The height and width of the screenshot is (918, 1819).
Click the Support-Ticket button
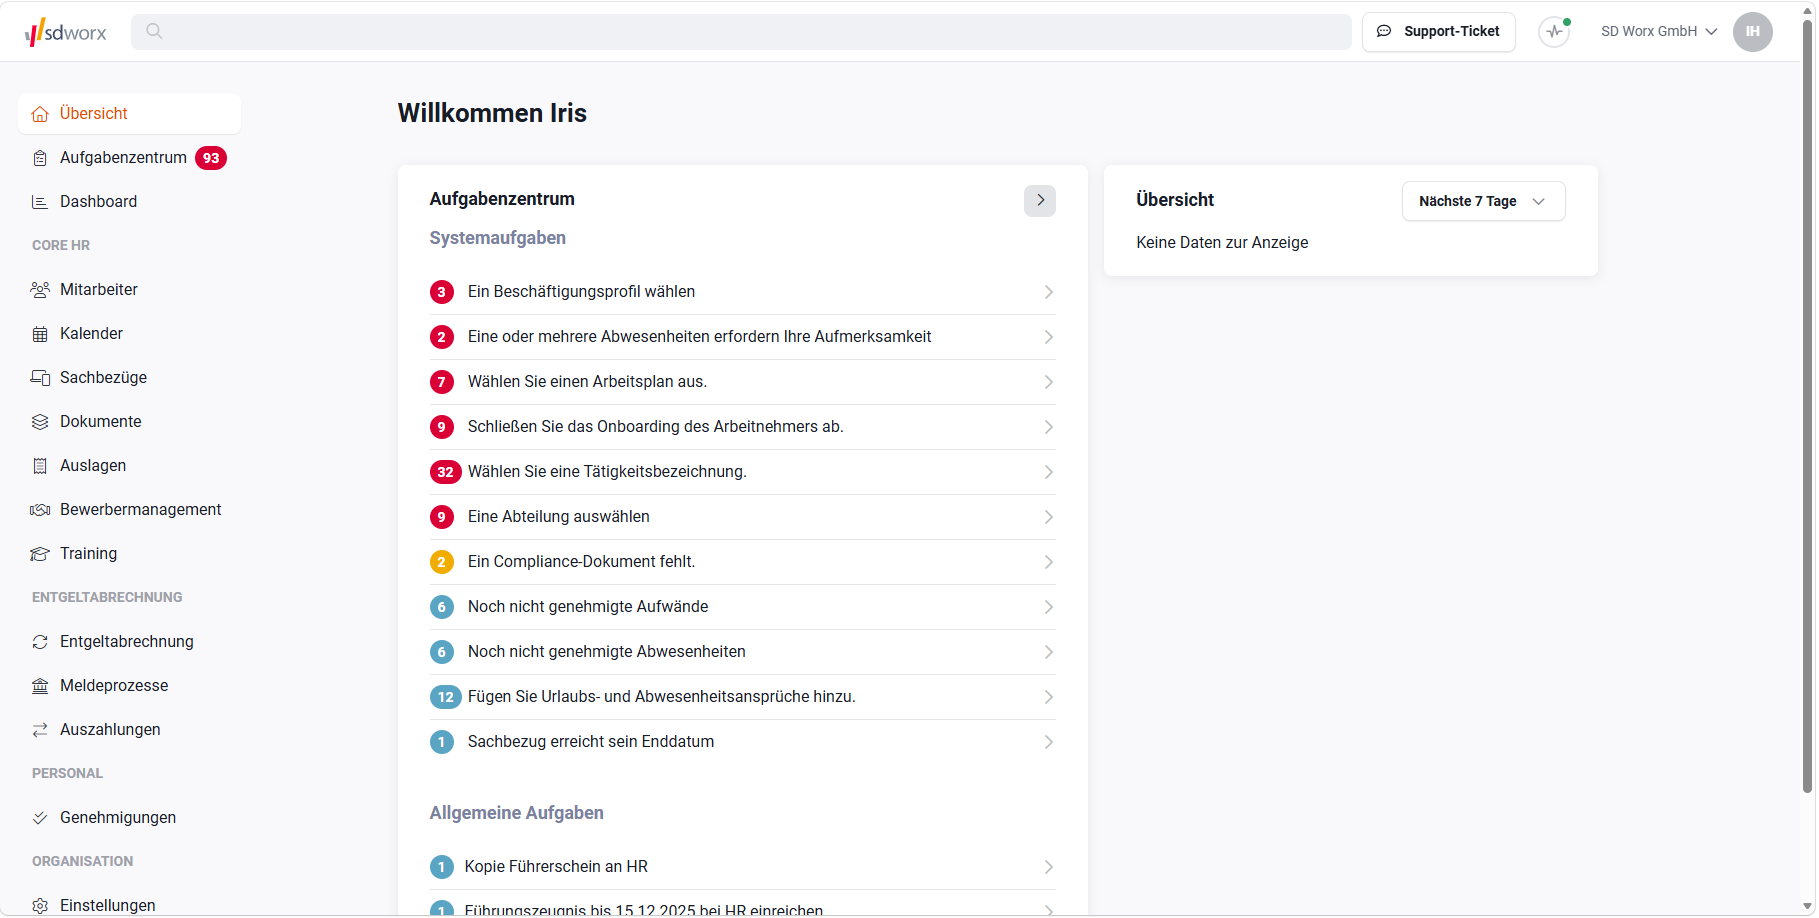(x=1438, y=32)
